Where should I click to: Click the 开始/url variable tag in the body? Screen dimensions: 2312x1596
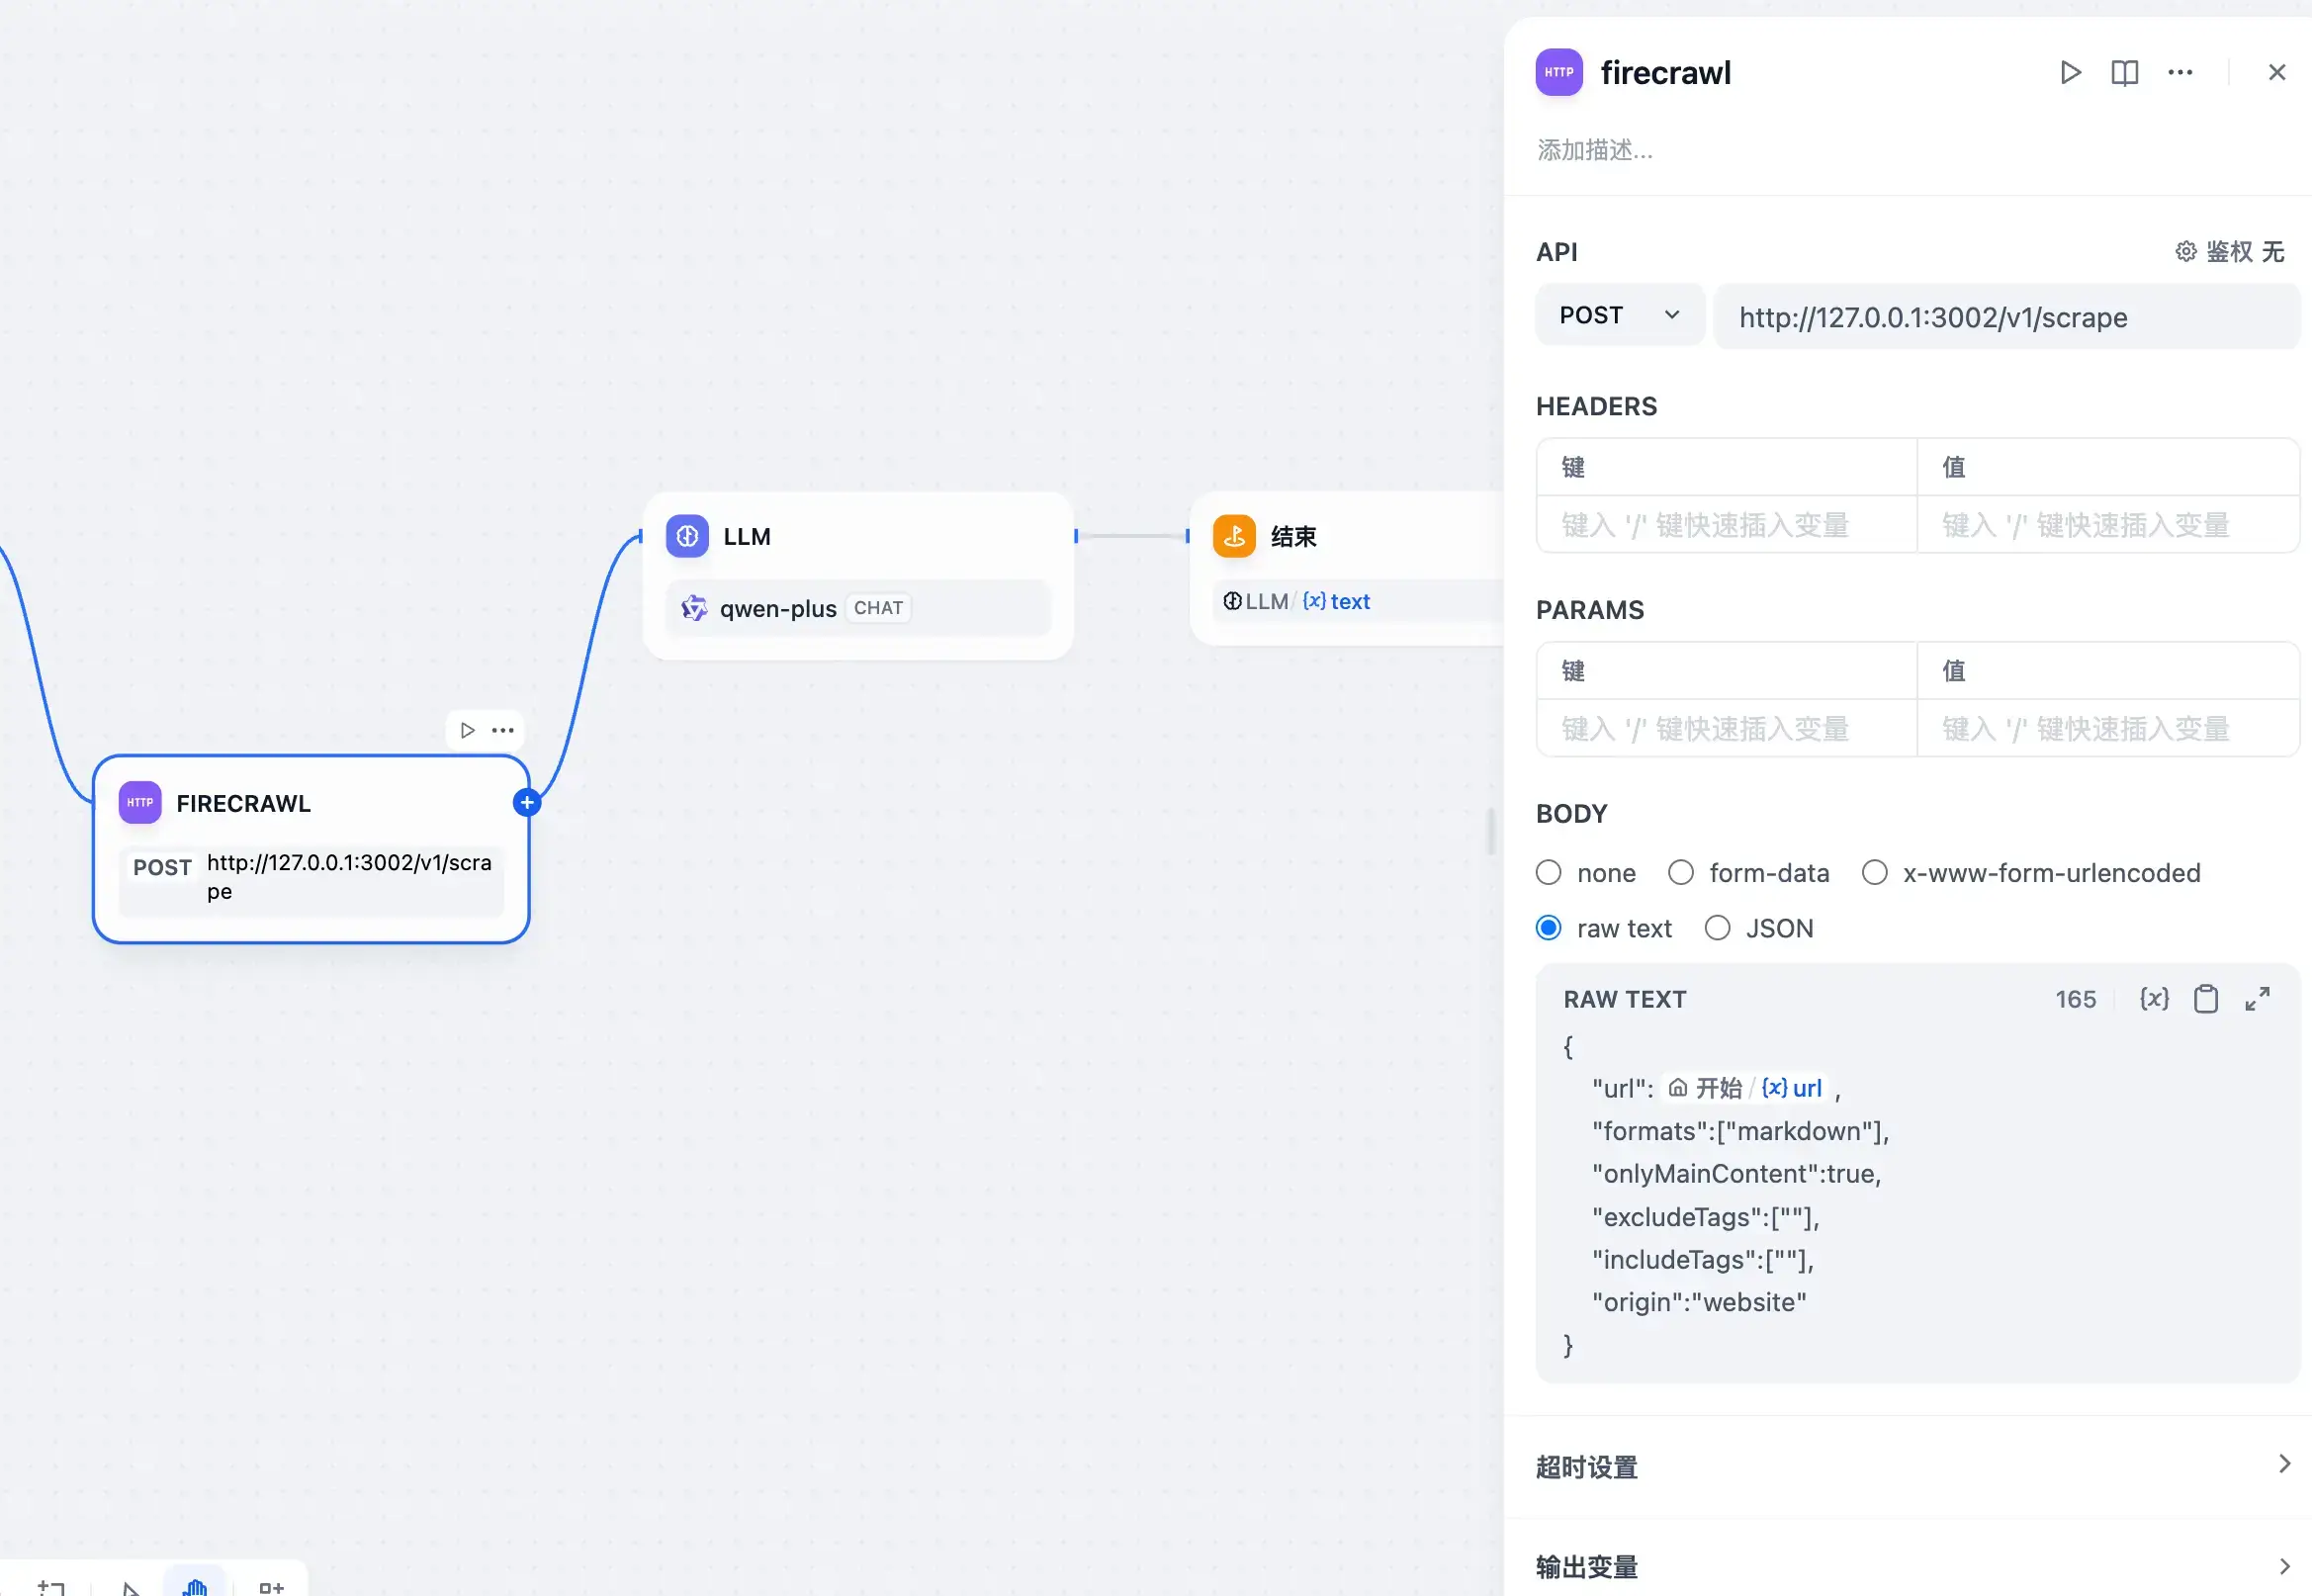point(1746,1088)
